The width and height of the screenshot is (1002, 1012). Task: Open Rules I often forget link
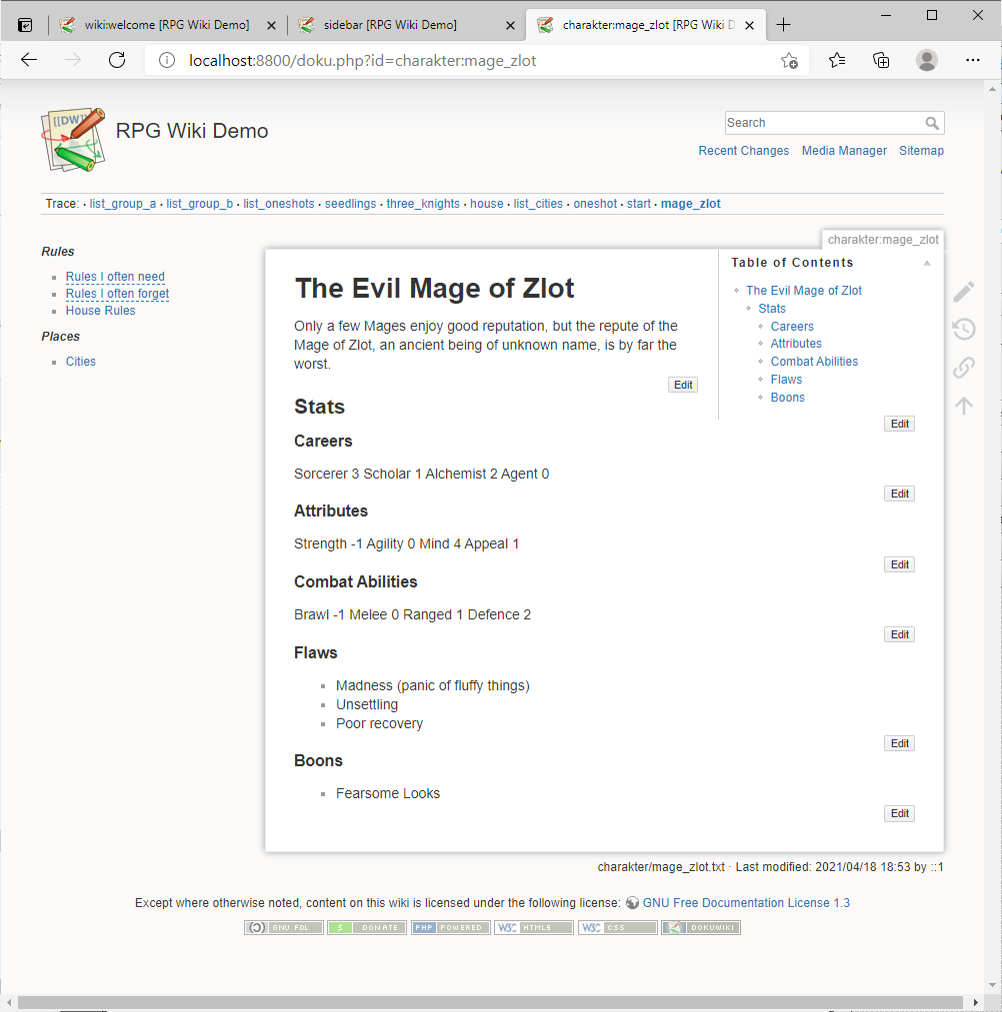117,294
